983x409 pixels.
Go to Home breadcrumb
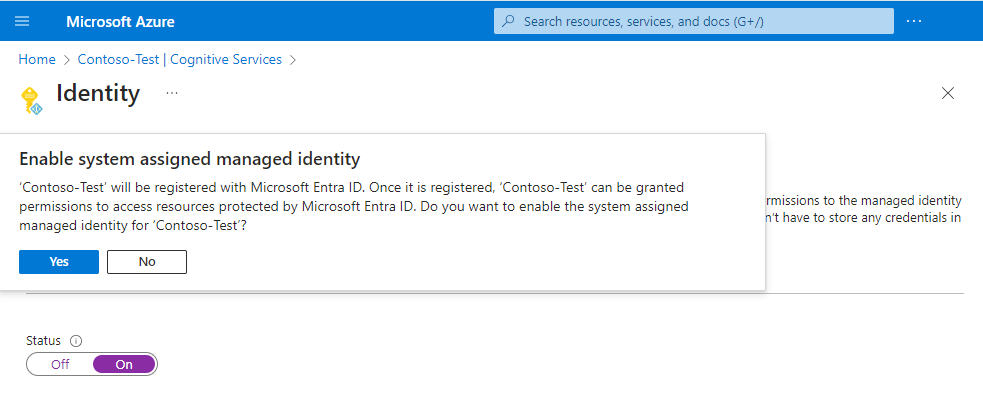[37, 60]
